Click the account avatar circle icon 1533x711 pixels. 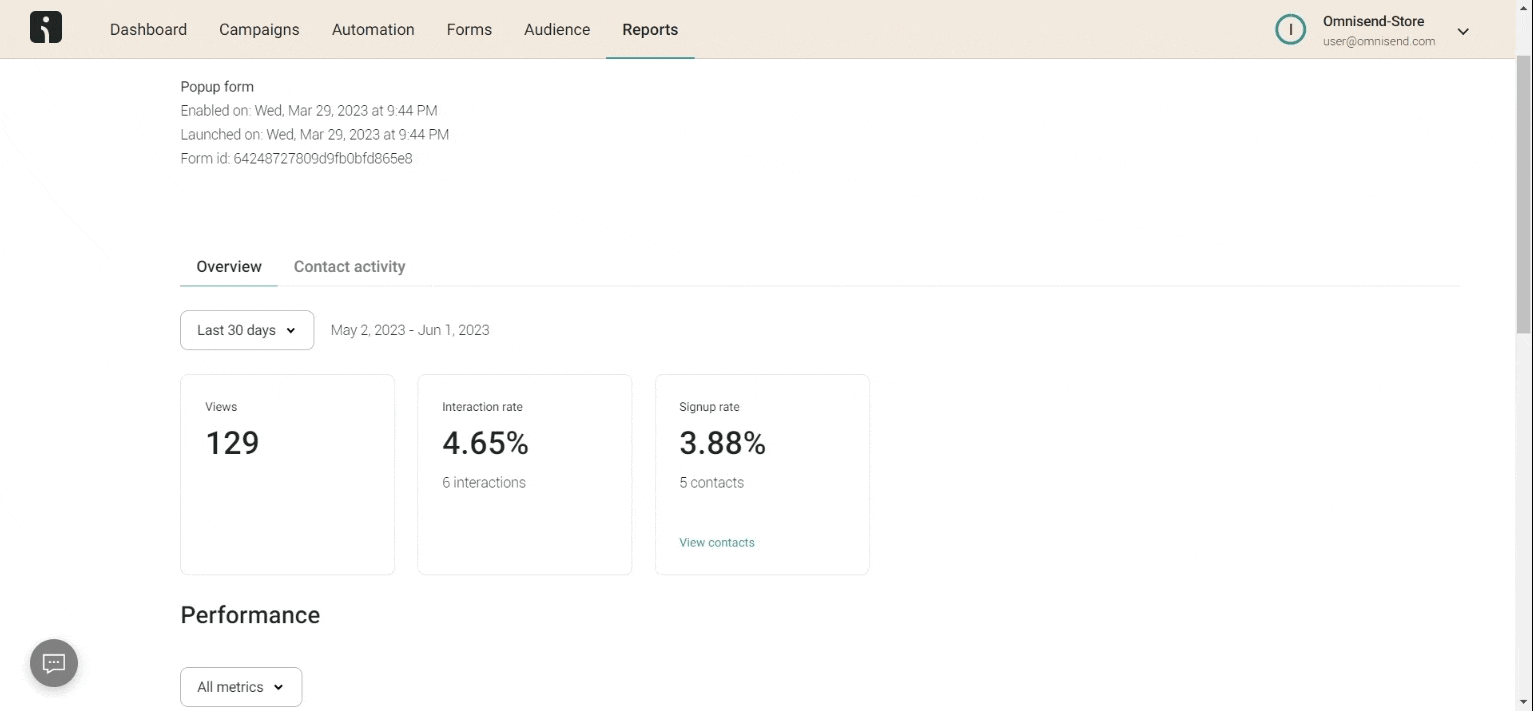pyautogui.click(x=1290, y=30)
